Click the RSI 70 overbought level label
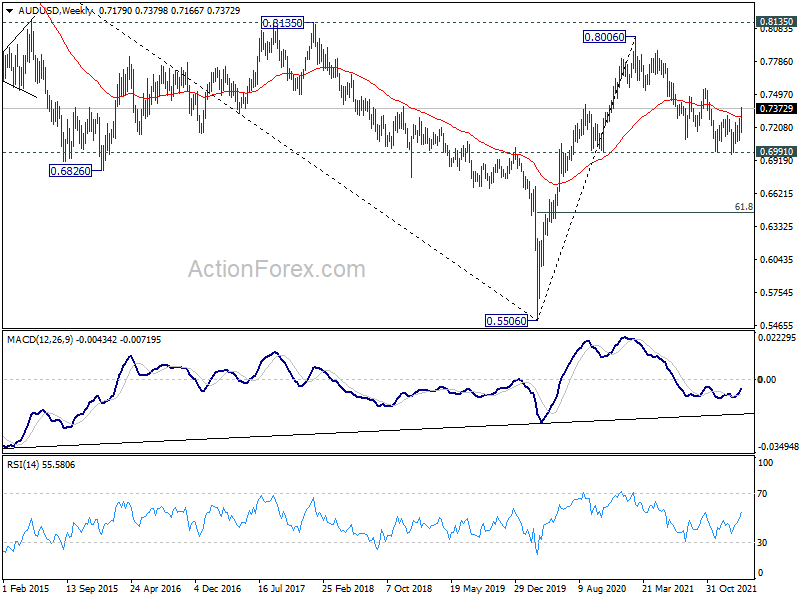Screen dimensions: 800x600 click(762, 494)
